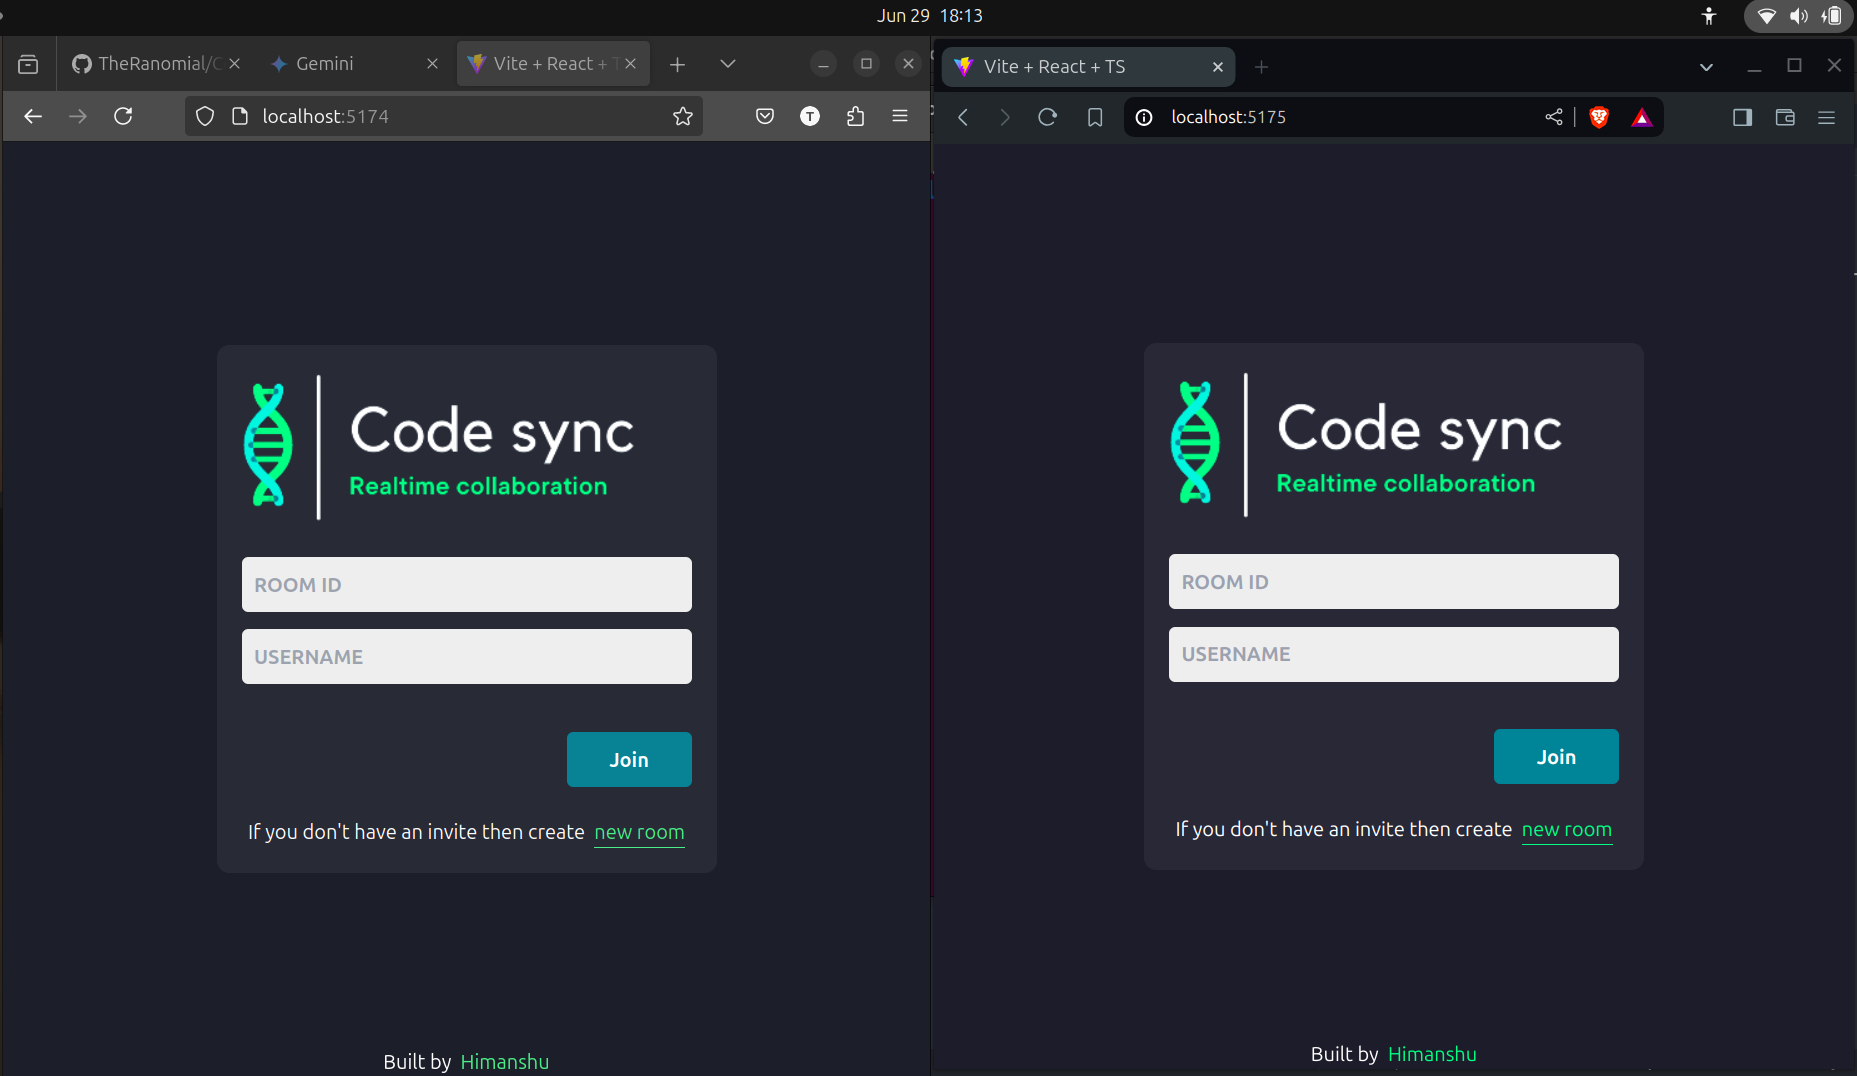View site information for localhost:5175
This screenshot has width=1857, height=1076.
pyautogui.click(x=1144, y=118)
